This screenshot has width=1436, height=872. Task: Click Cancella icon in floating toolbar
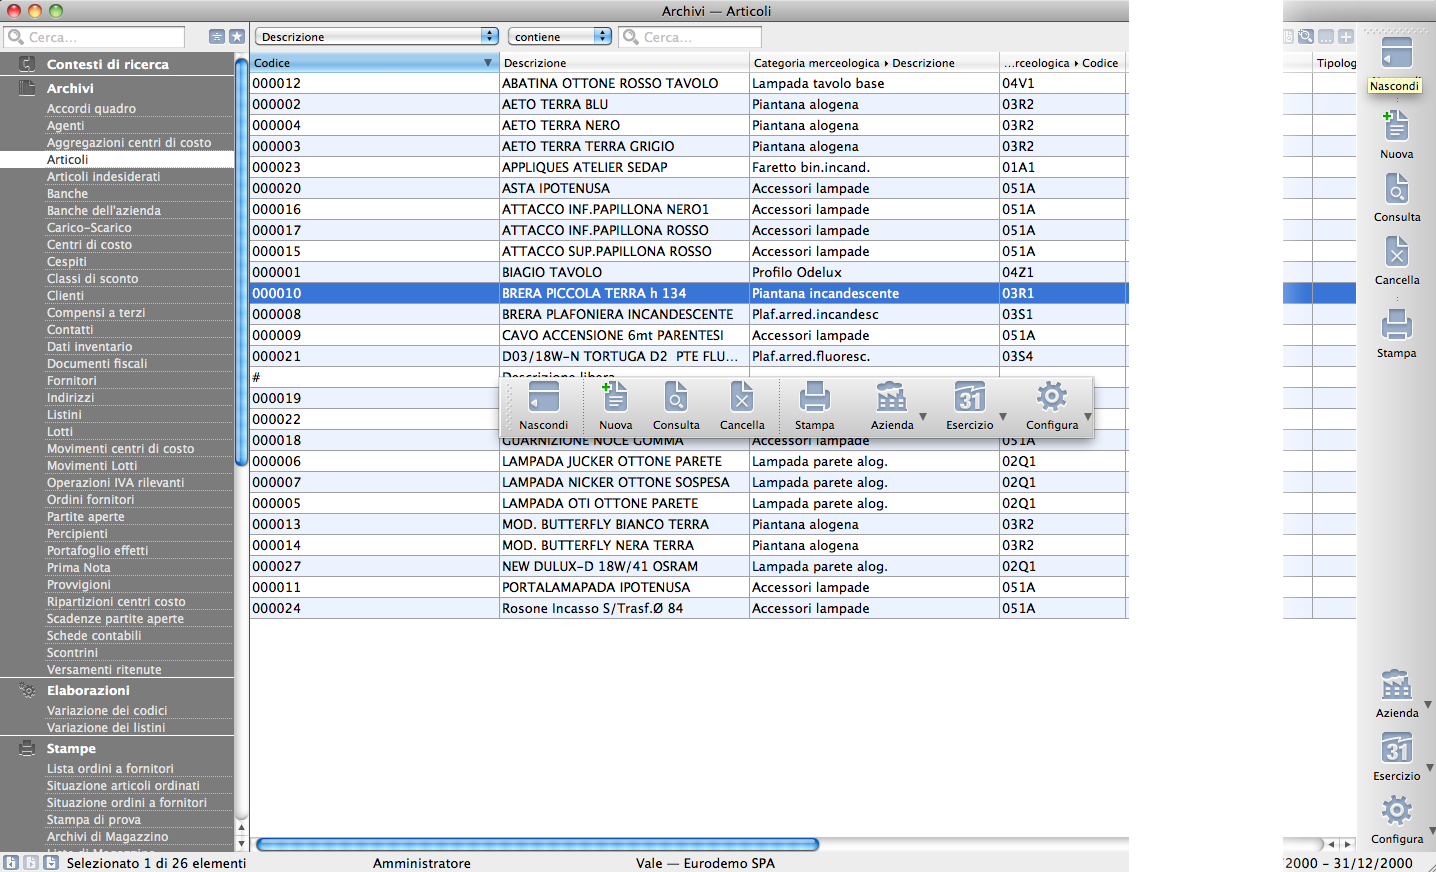tap(742, 398)
